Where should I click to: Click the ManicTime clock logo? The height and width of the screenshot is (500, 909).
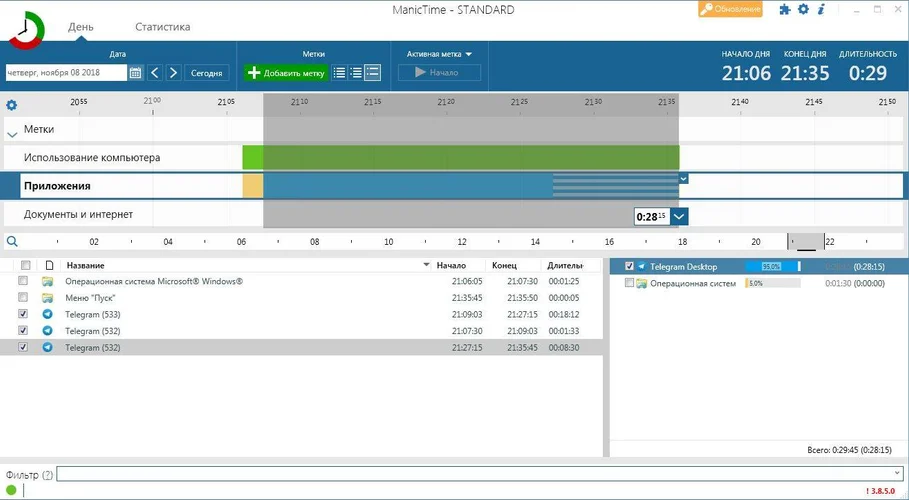26,31
